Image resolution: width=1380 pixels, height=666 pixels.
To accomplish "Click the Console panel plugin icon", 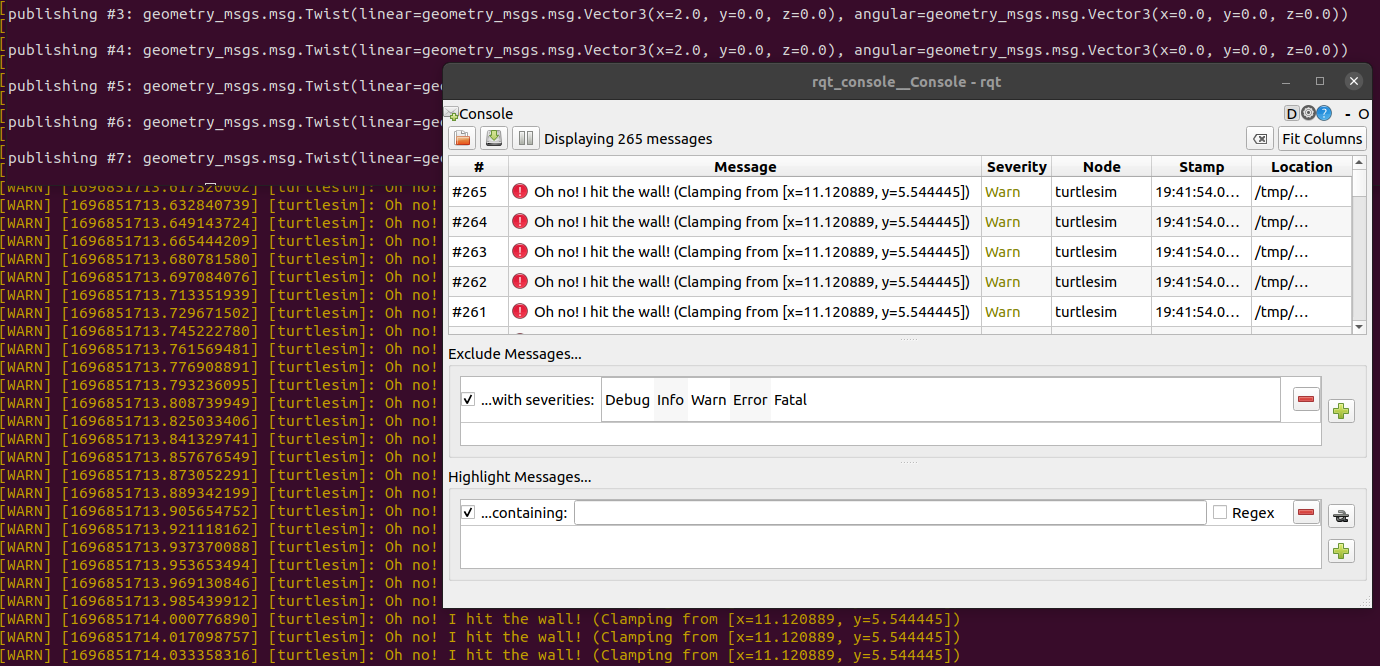I will pyautogui.click(x=452, y=114).
